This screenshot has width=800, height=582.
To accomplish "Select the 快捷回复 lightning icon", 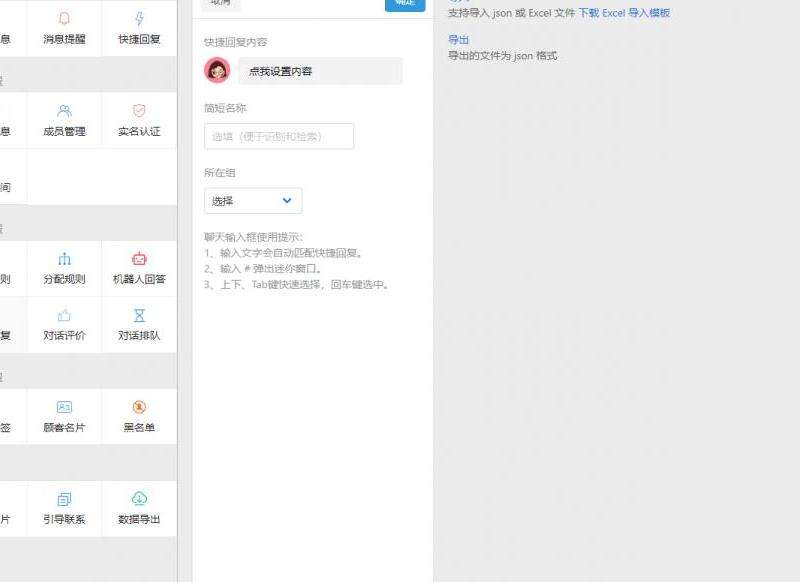I will pyautogui.click(x=139, y=20).
